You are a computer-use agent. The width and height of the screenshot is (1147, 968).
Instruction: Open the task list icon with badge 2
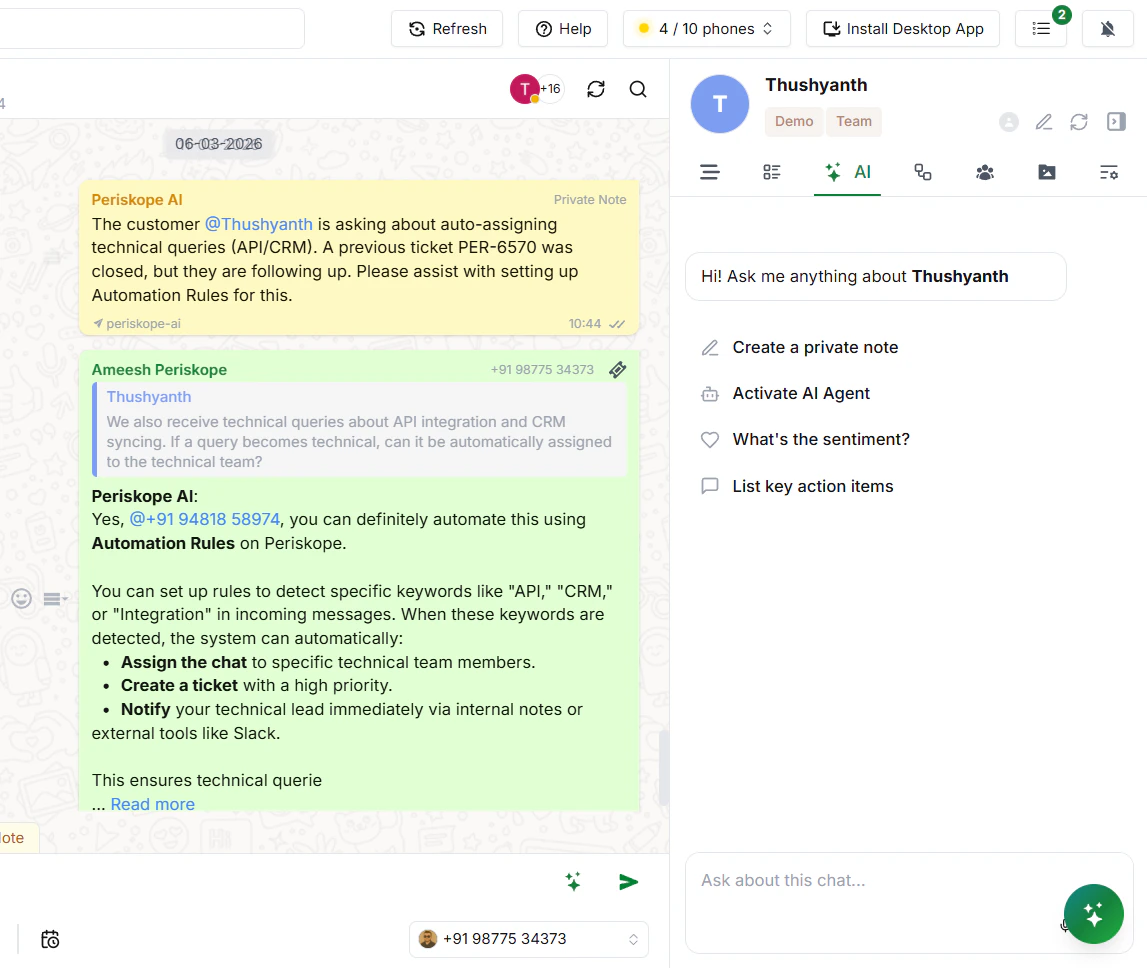[1041, 29]
